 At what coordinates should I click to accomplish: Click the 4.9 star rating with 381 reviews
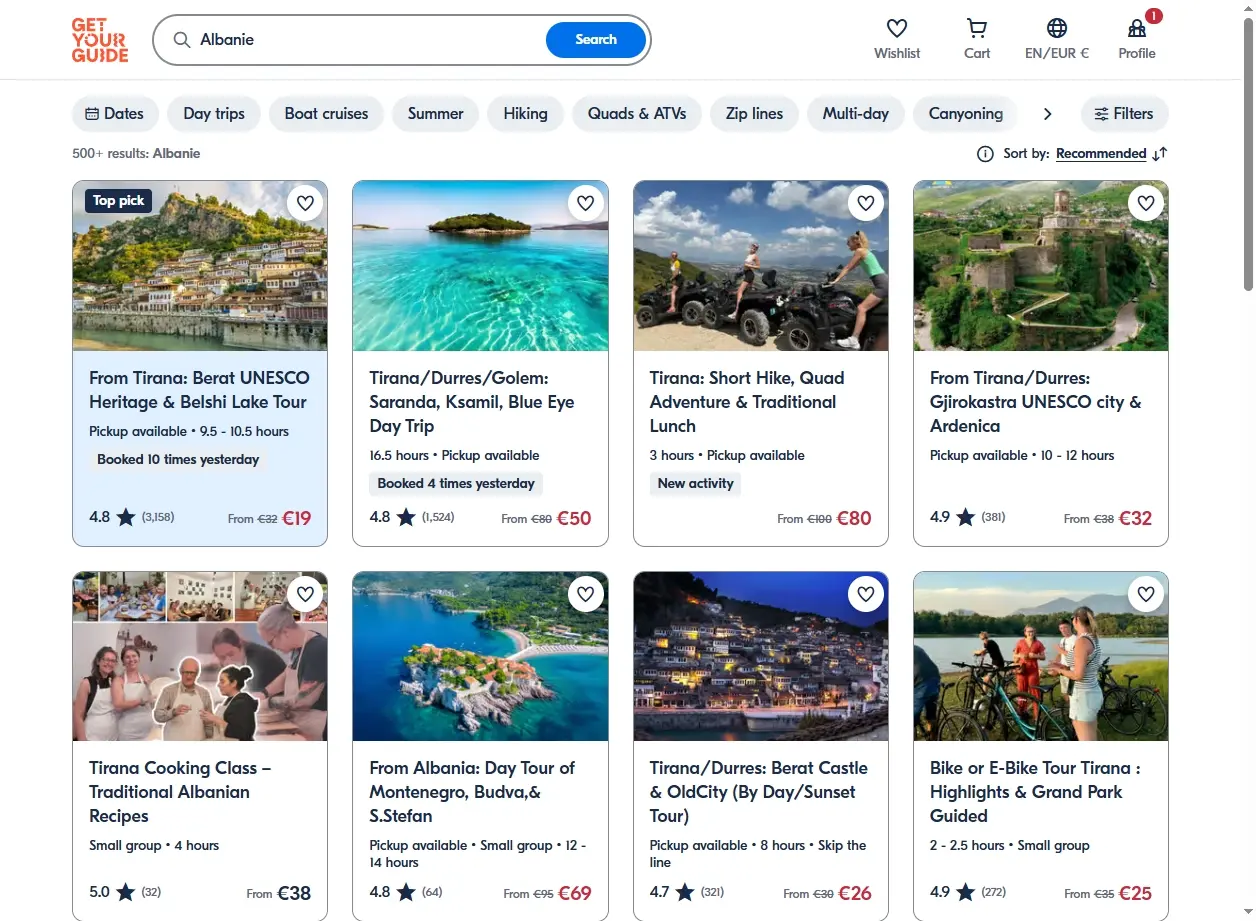coord(968,517)
